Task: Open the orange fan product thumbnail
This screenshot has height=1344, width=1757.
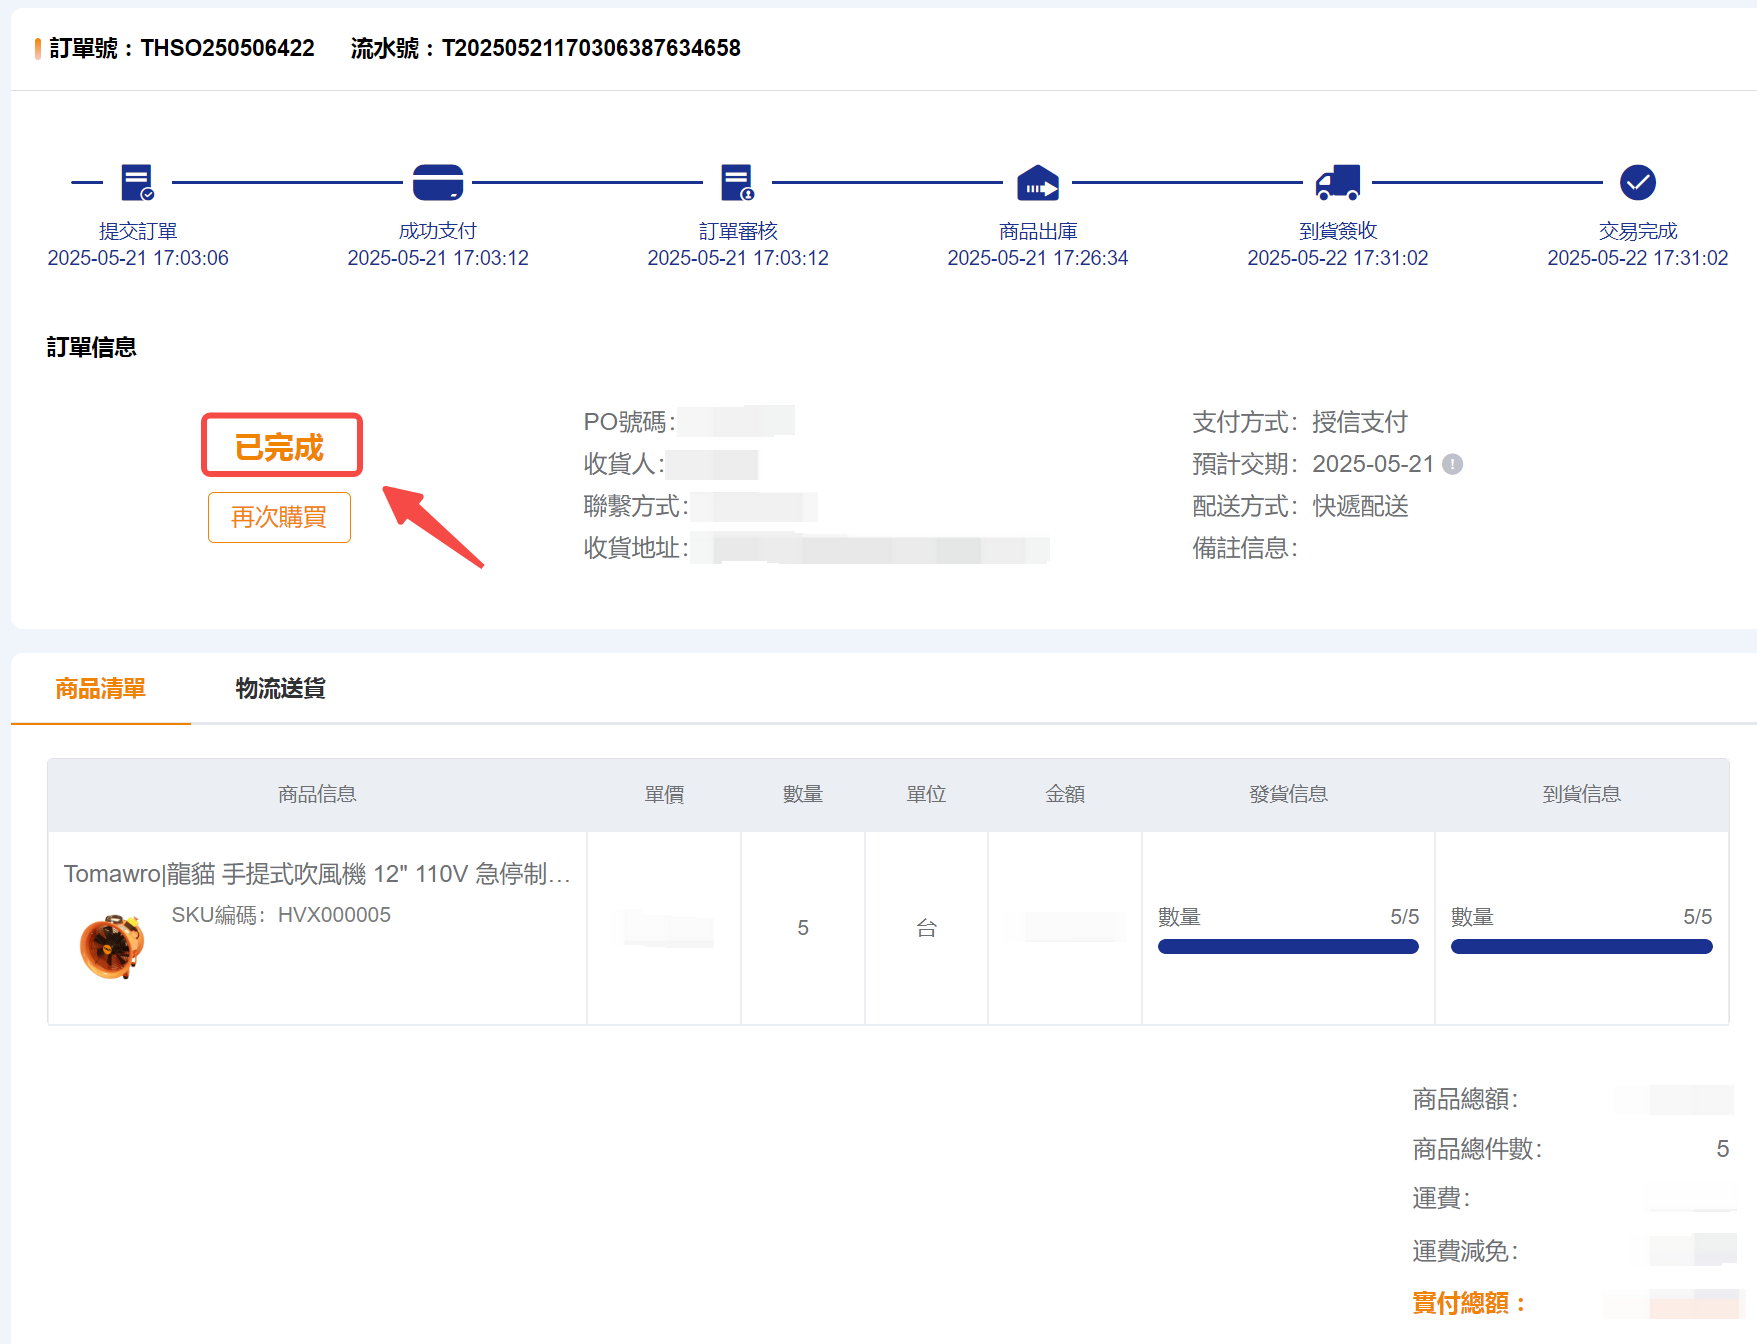Action: point(111,946)
